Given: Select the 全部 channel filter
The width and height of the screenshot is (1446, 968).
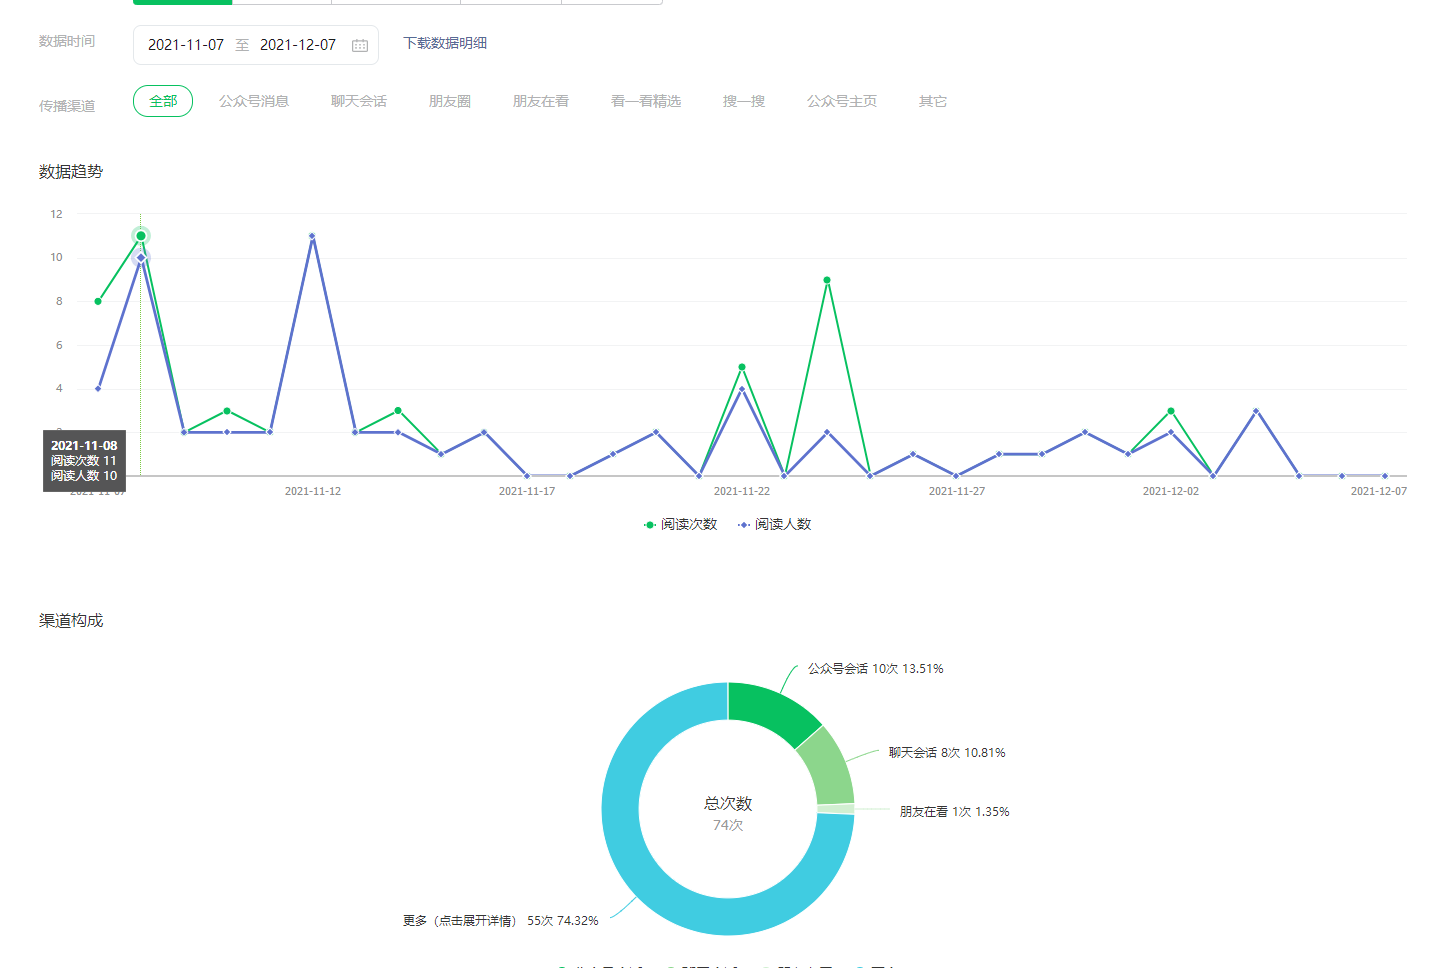Looking at the screenshot, I should pos(163,101).
